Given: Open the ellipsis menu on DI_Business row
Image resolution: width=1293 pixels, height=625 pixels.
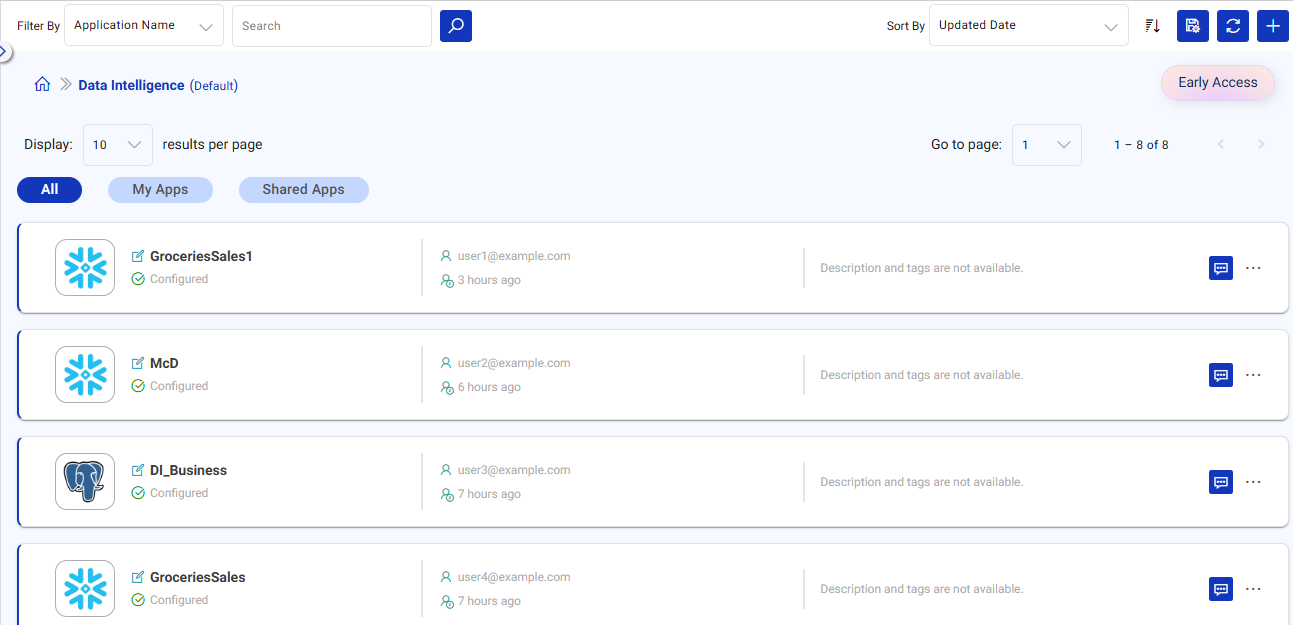Looking at the screenshot, I should coord(1254,481).
